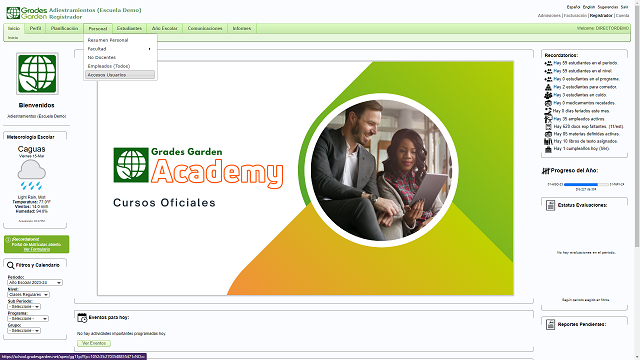
Task: Click the icon for libros de texto asignados
Action: click(548, 141)
